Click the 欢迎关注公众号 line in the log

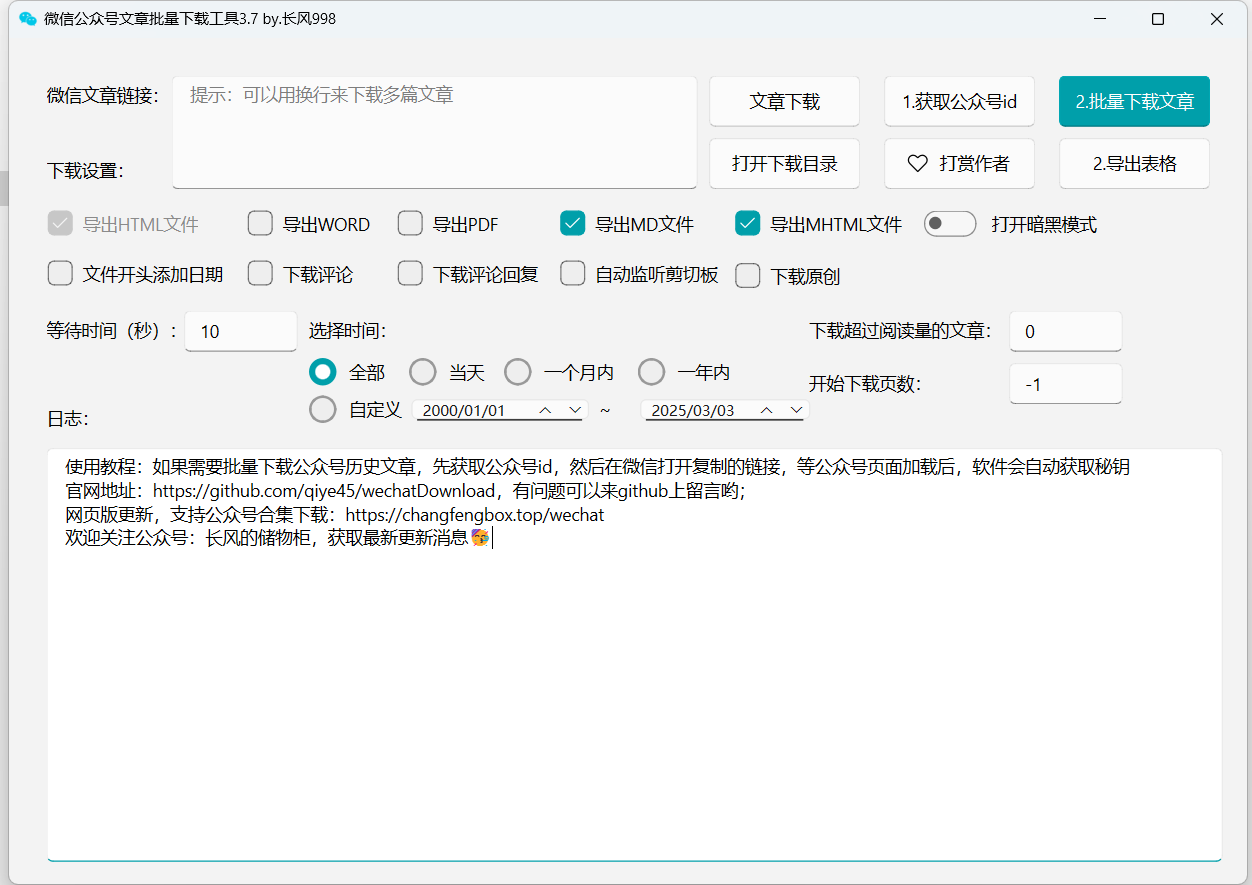click(278, 538)
